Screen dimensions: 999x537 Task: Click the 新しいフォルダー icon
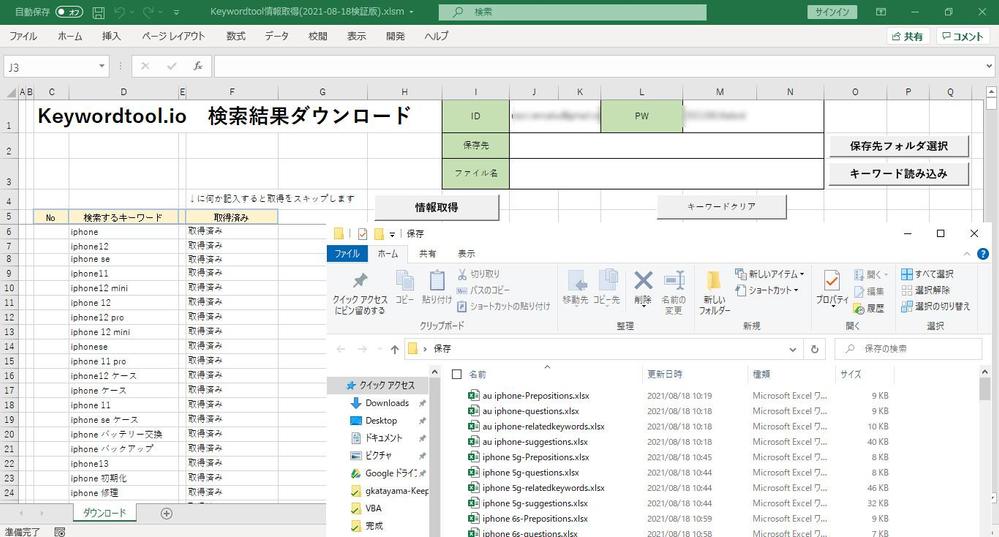pyautogui.click(x=714, y=281)
